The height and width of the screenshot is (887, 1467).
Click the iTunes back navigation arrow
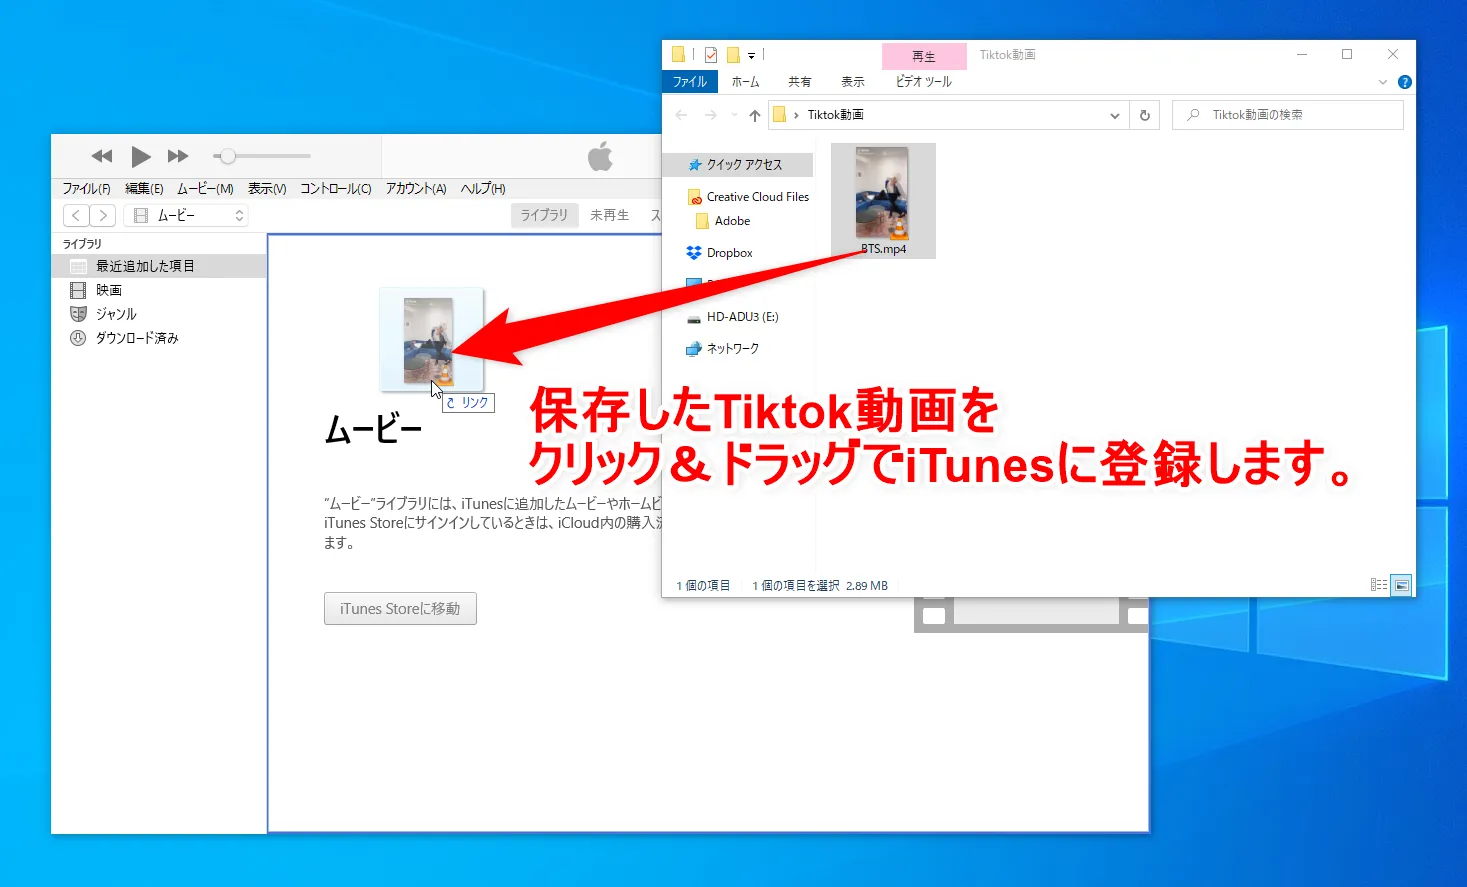tap(76, 215)
